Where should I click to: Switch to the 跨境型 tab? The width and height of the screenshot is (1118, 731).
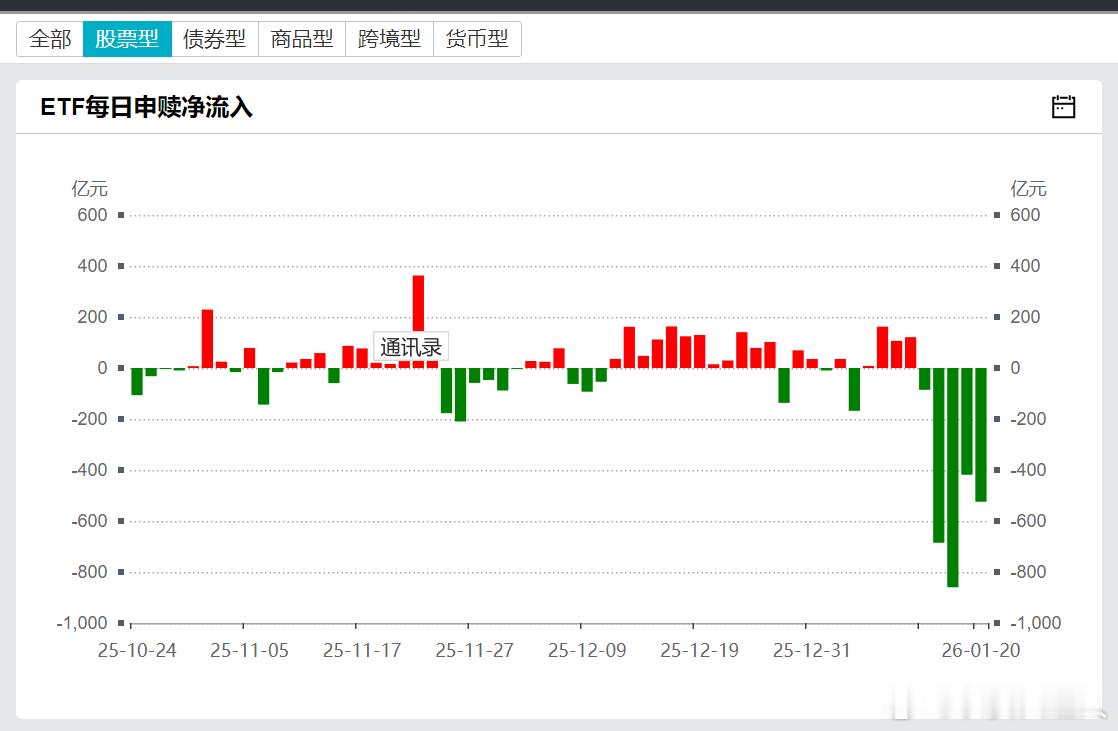(389, 39)
